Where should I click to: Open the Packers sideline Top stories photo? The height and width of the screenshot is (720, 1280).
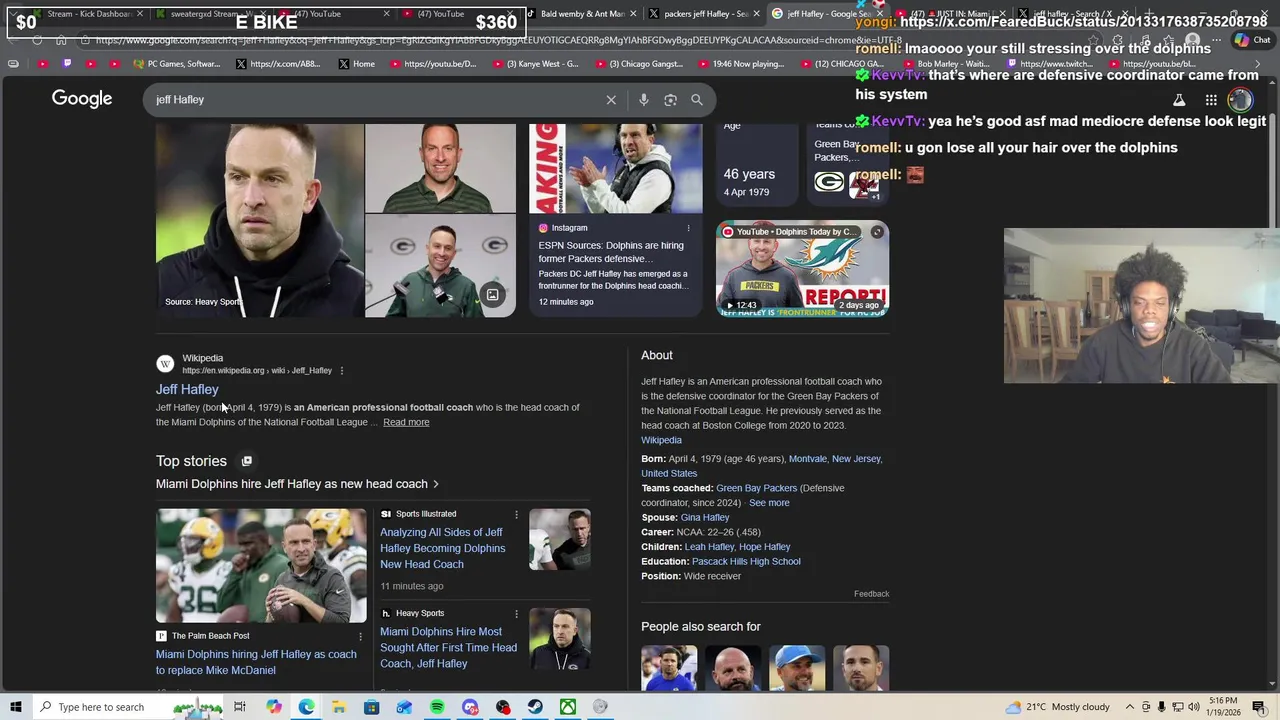(261, 566)
